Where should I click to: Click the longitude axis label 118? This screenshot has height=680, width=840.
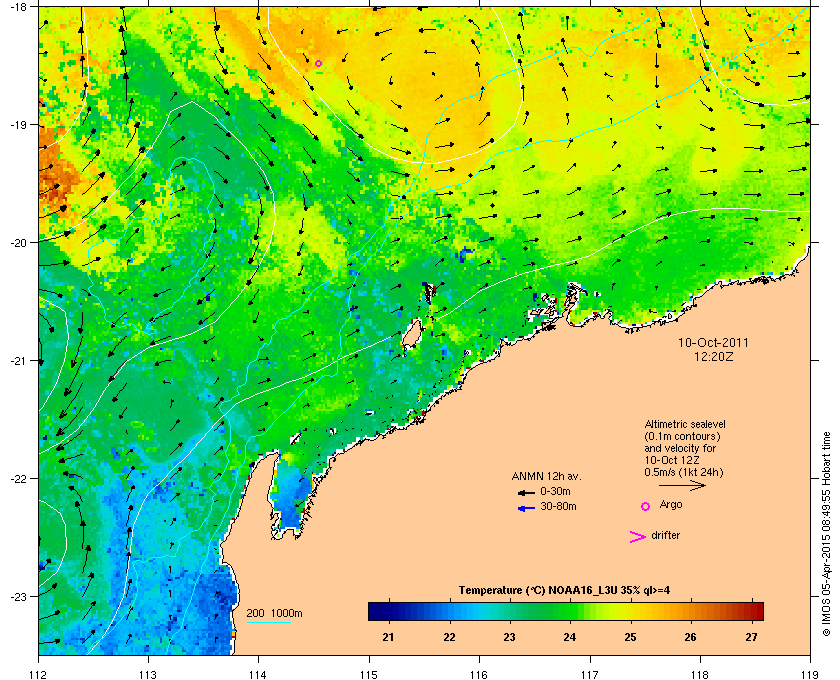point(700,674)
